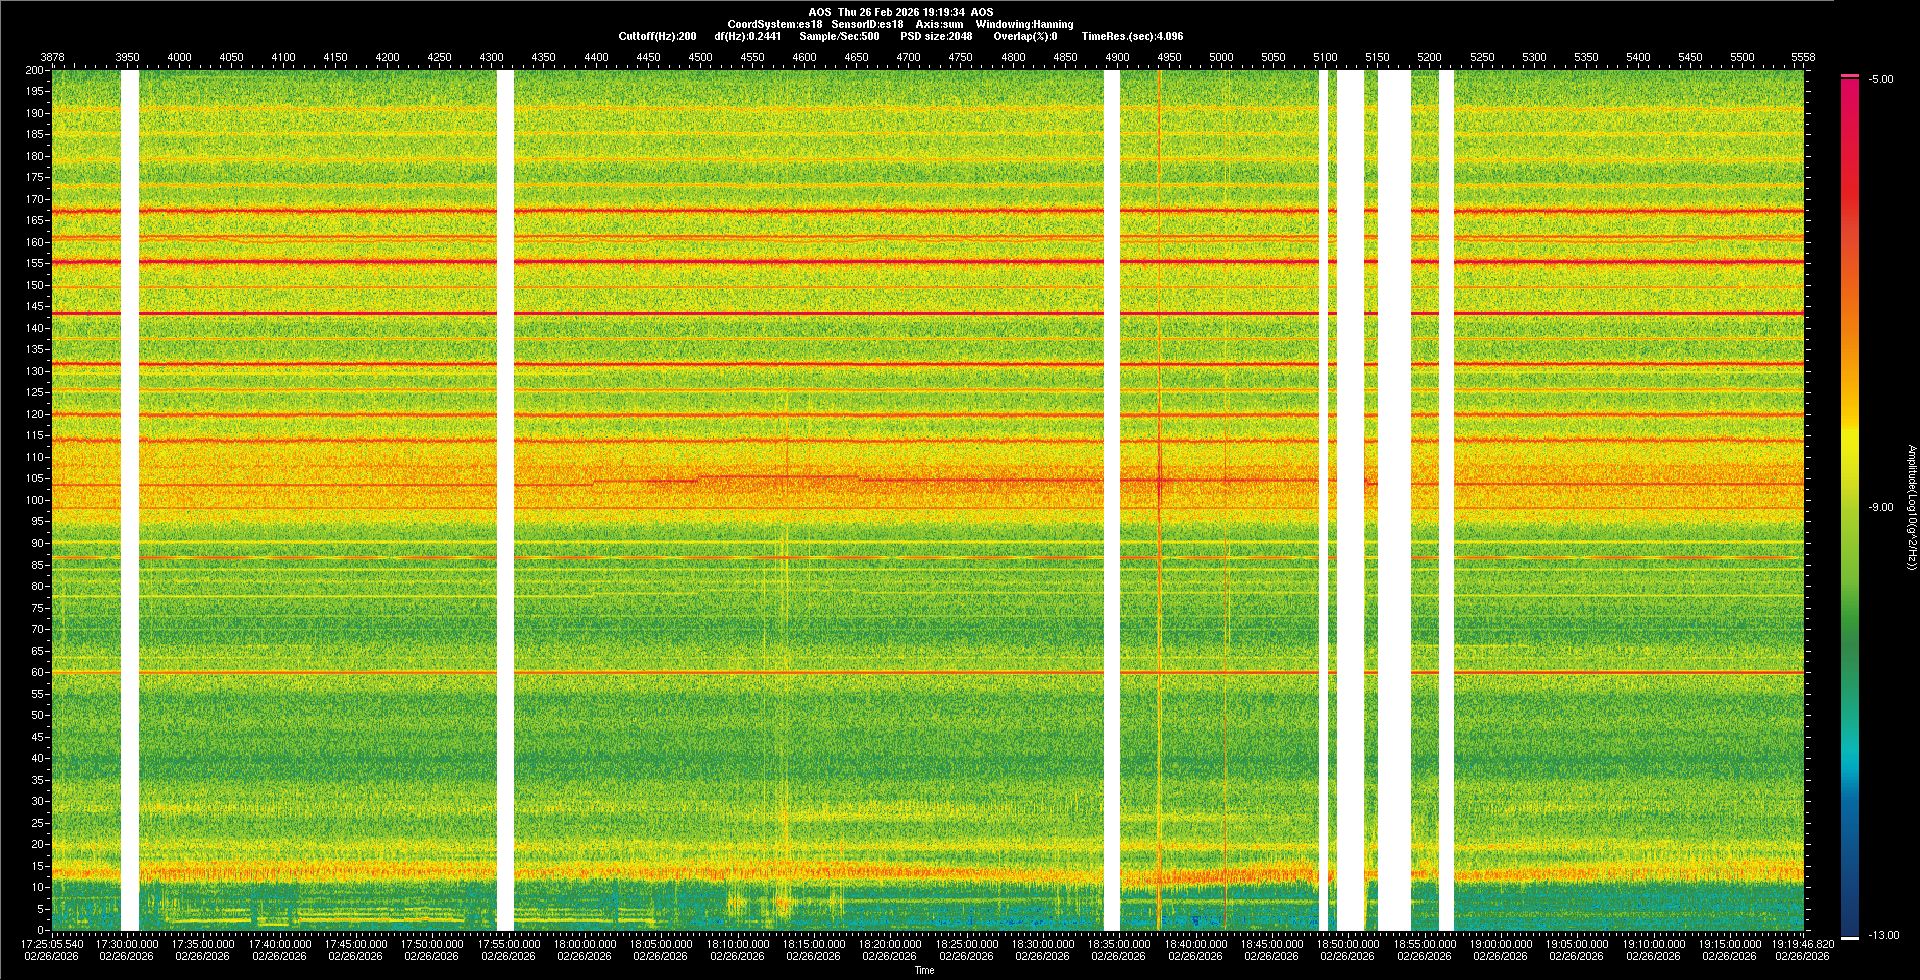Select the 17:30:00.000 time axis label
Screen dimensions: 1920x980
(127, 943)
